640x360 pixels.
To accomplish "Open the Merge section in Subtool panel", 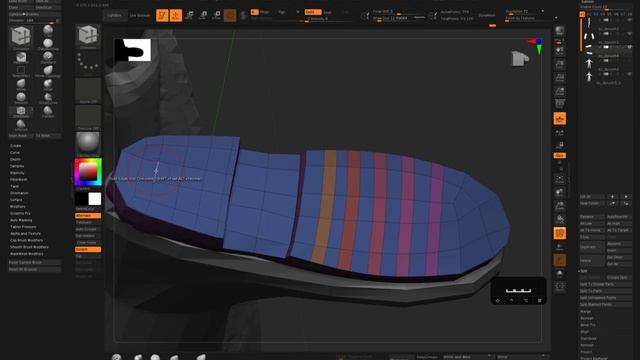I will point(586,311).
